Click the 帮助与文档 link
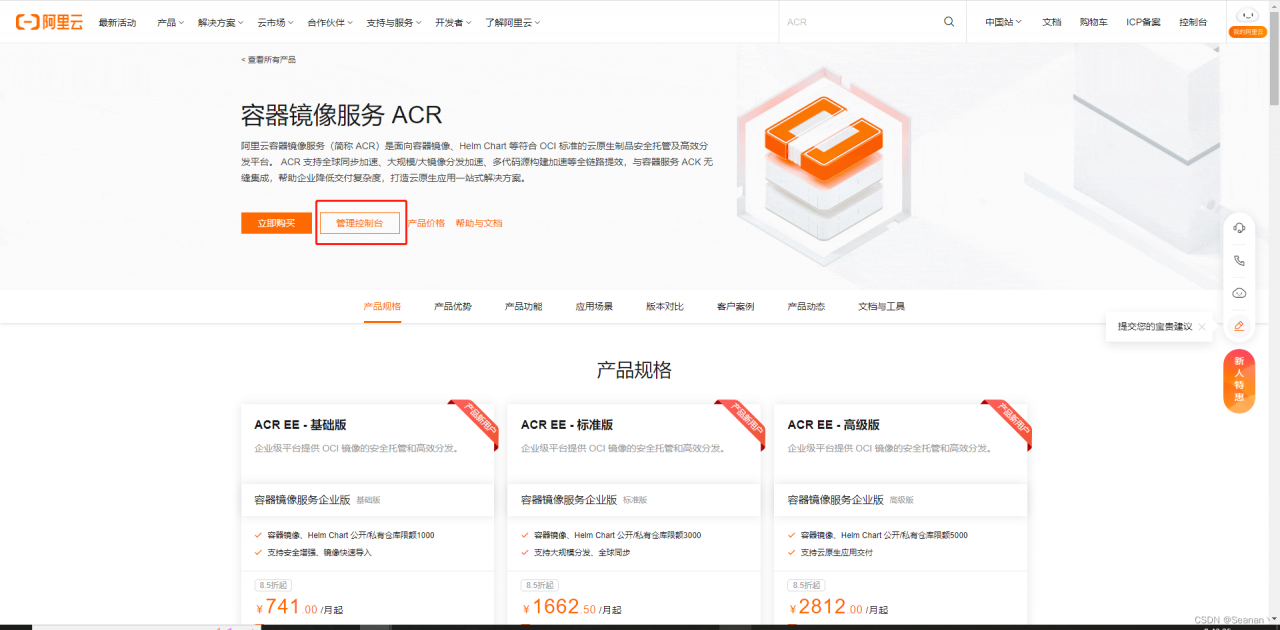The height and width of the screenshot is (630, 1280). click(477, 222)
